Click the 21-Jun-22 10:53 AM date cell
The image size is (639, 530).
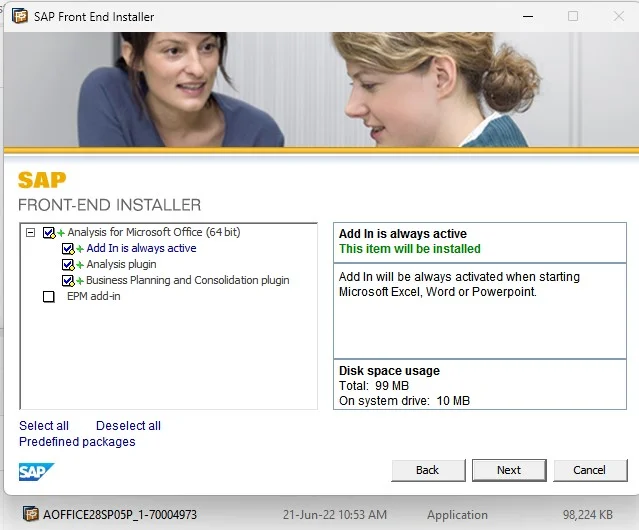(335, 515)
